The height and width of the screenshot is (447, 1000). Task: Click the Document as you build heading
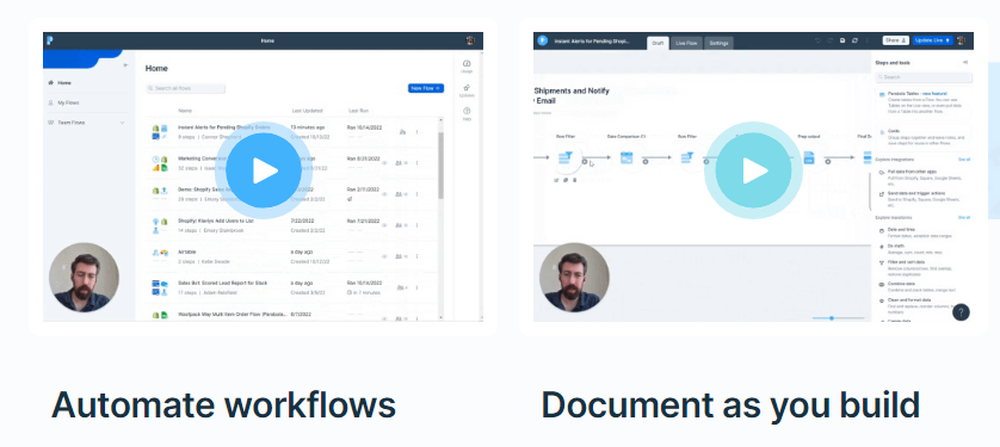[x=730, y=405]
